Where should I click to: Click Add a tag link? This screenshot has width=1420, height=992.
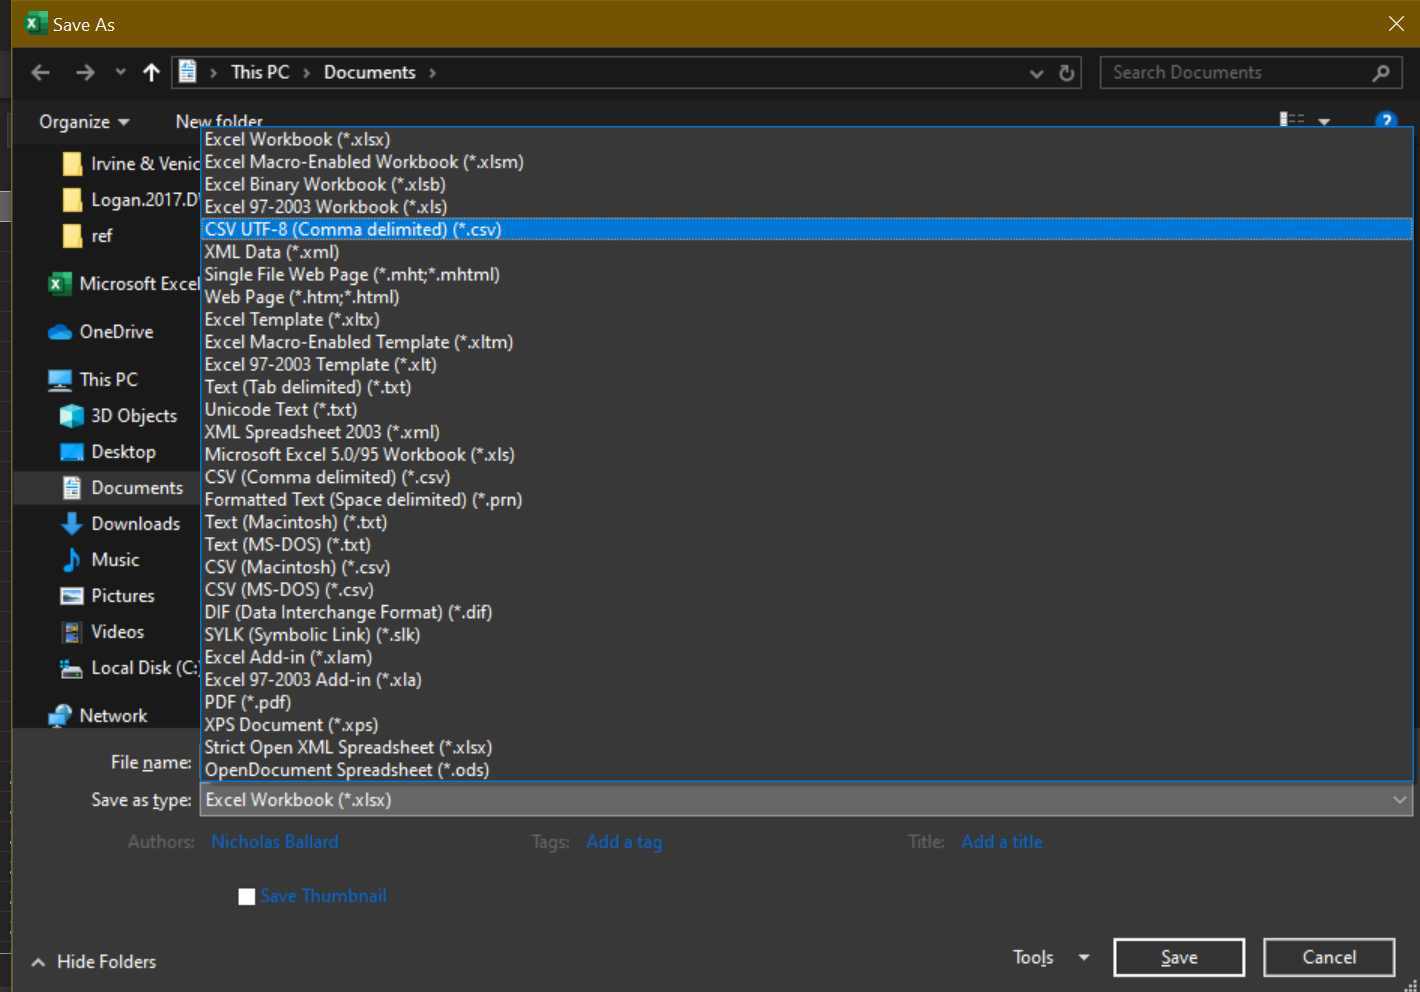(624, 842)
